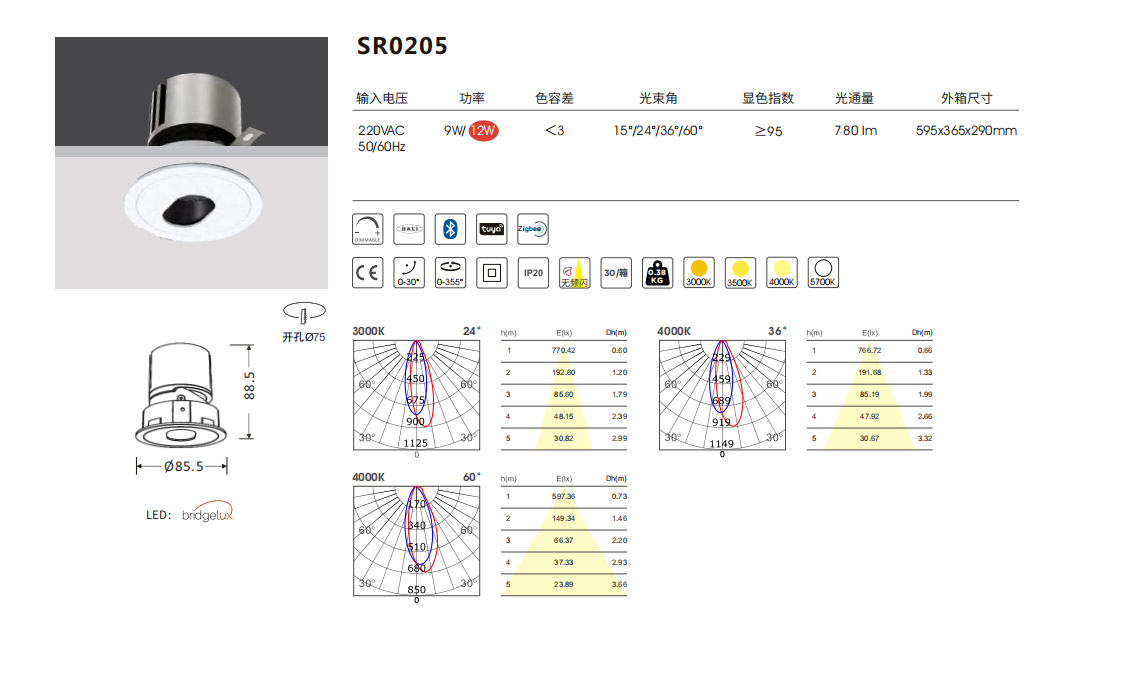This screenshot has height=684, width=1144.
Task: Click the 功率 column header
Action: 472,98
